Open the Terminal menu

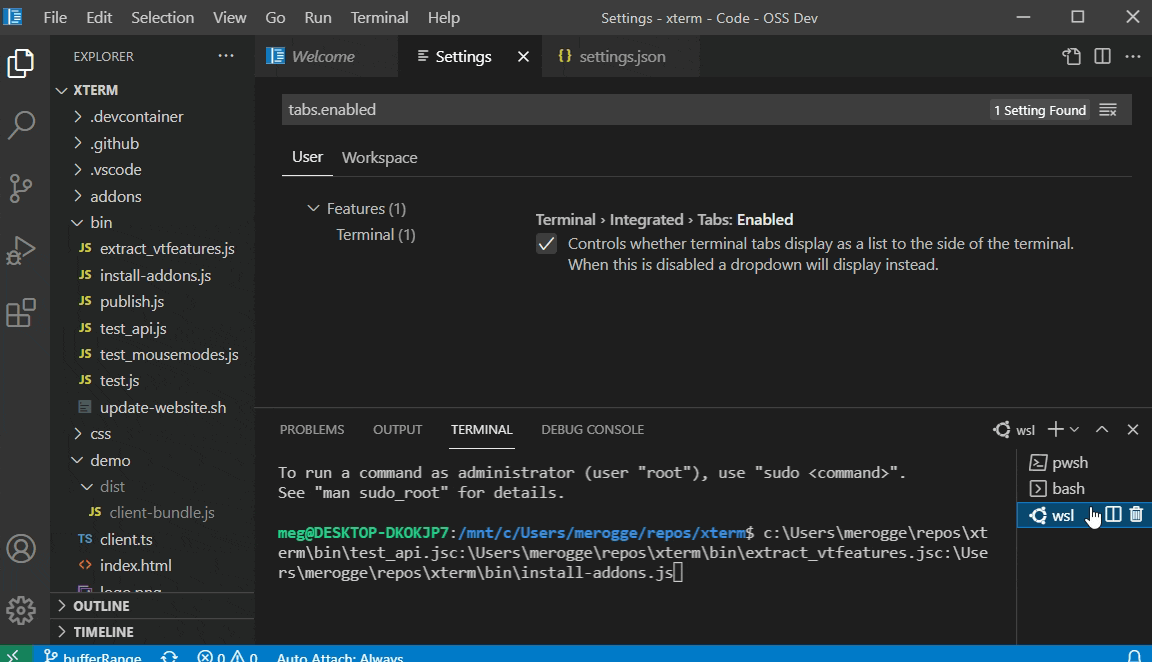(x=379, y=18)
